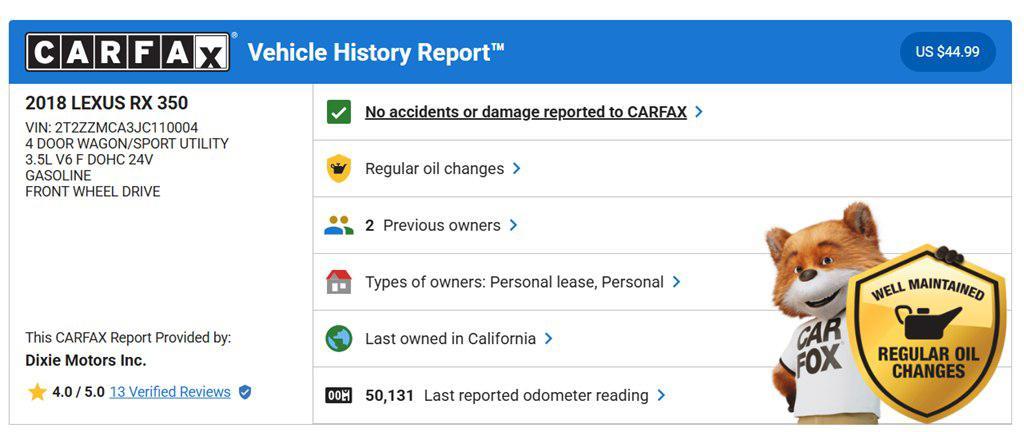Click the green checkmark no-accidents icon
Viewport: 1024px width, 432px height.
tap(338, 112)
